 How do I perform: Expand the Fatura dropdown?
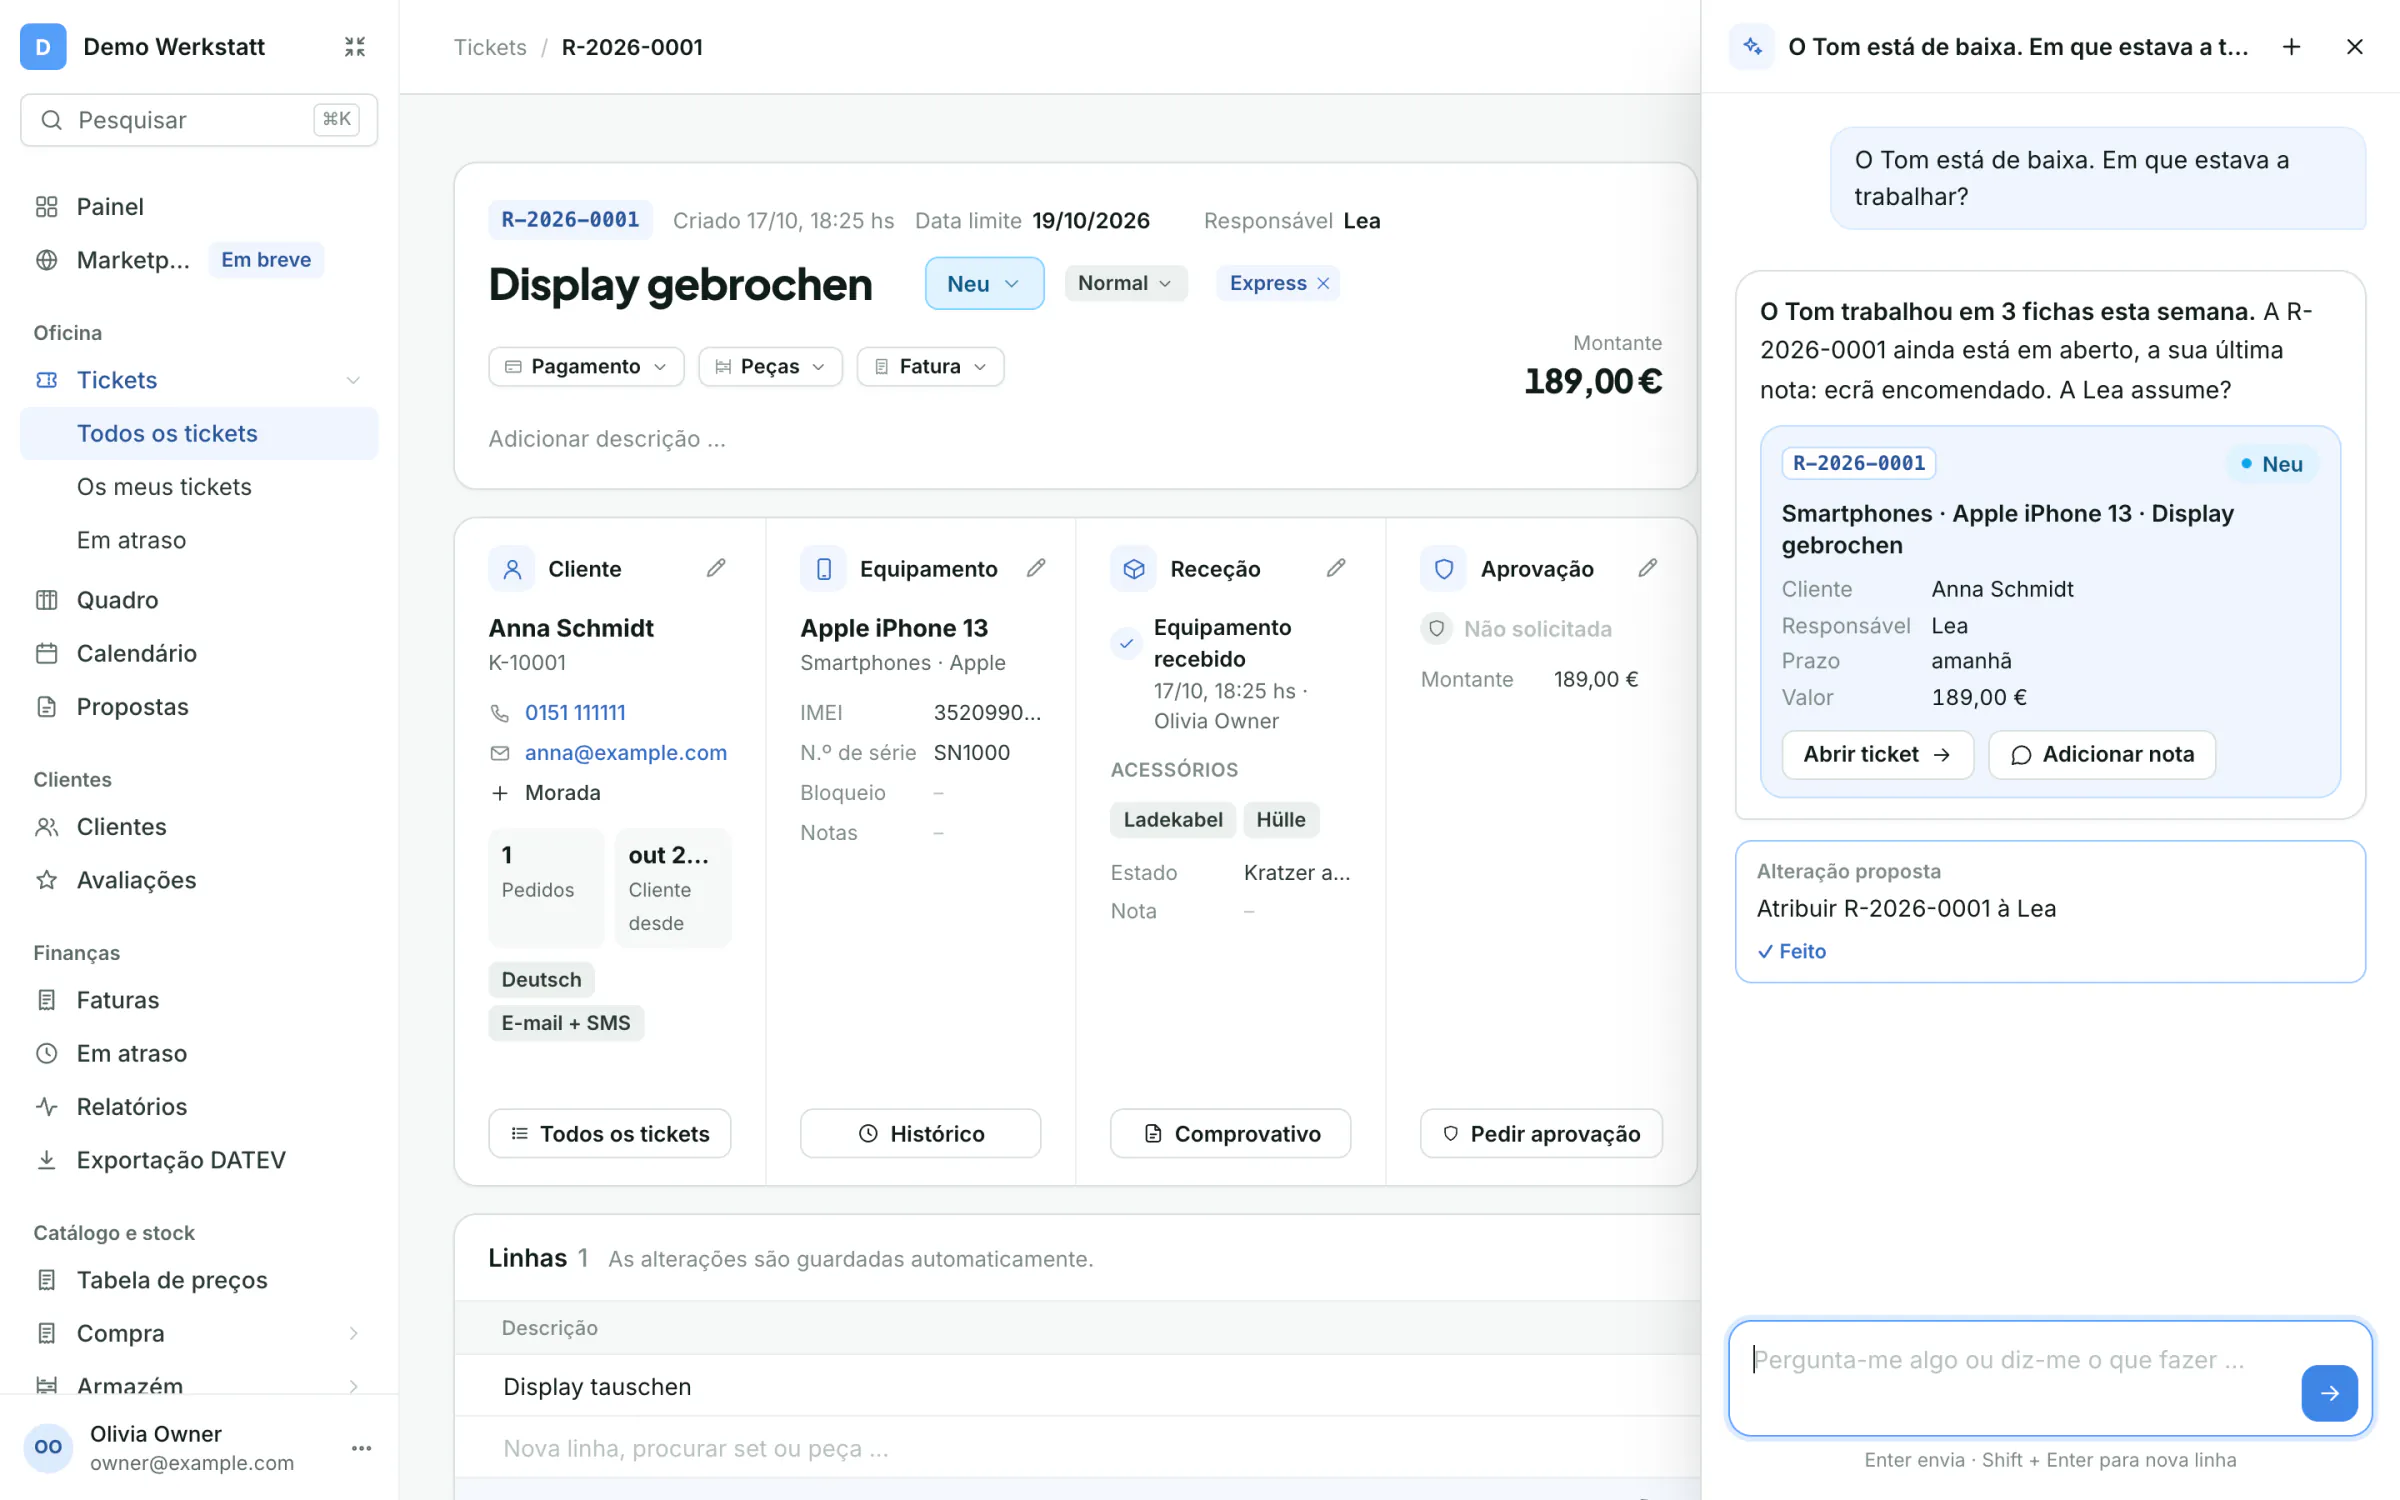(930, 366)
